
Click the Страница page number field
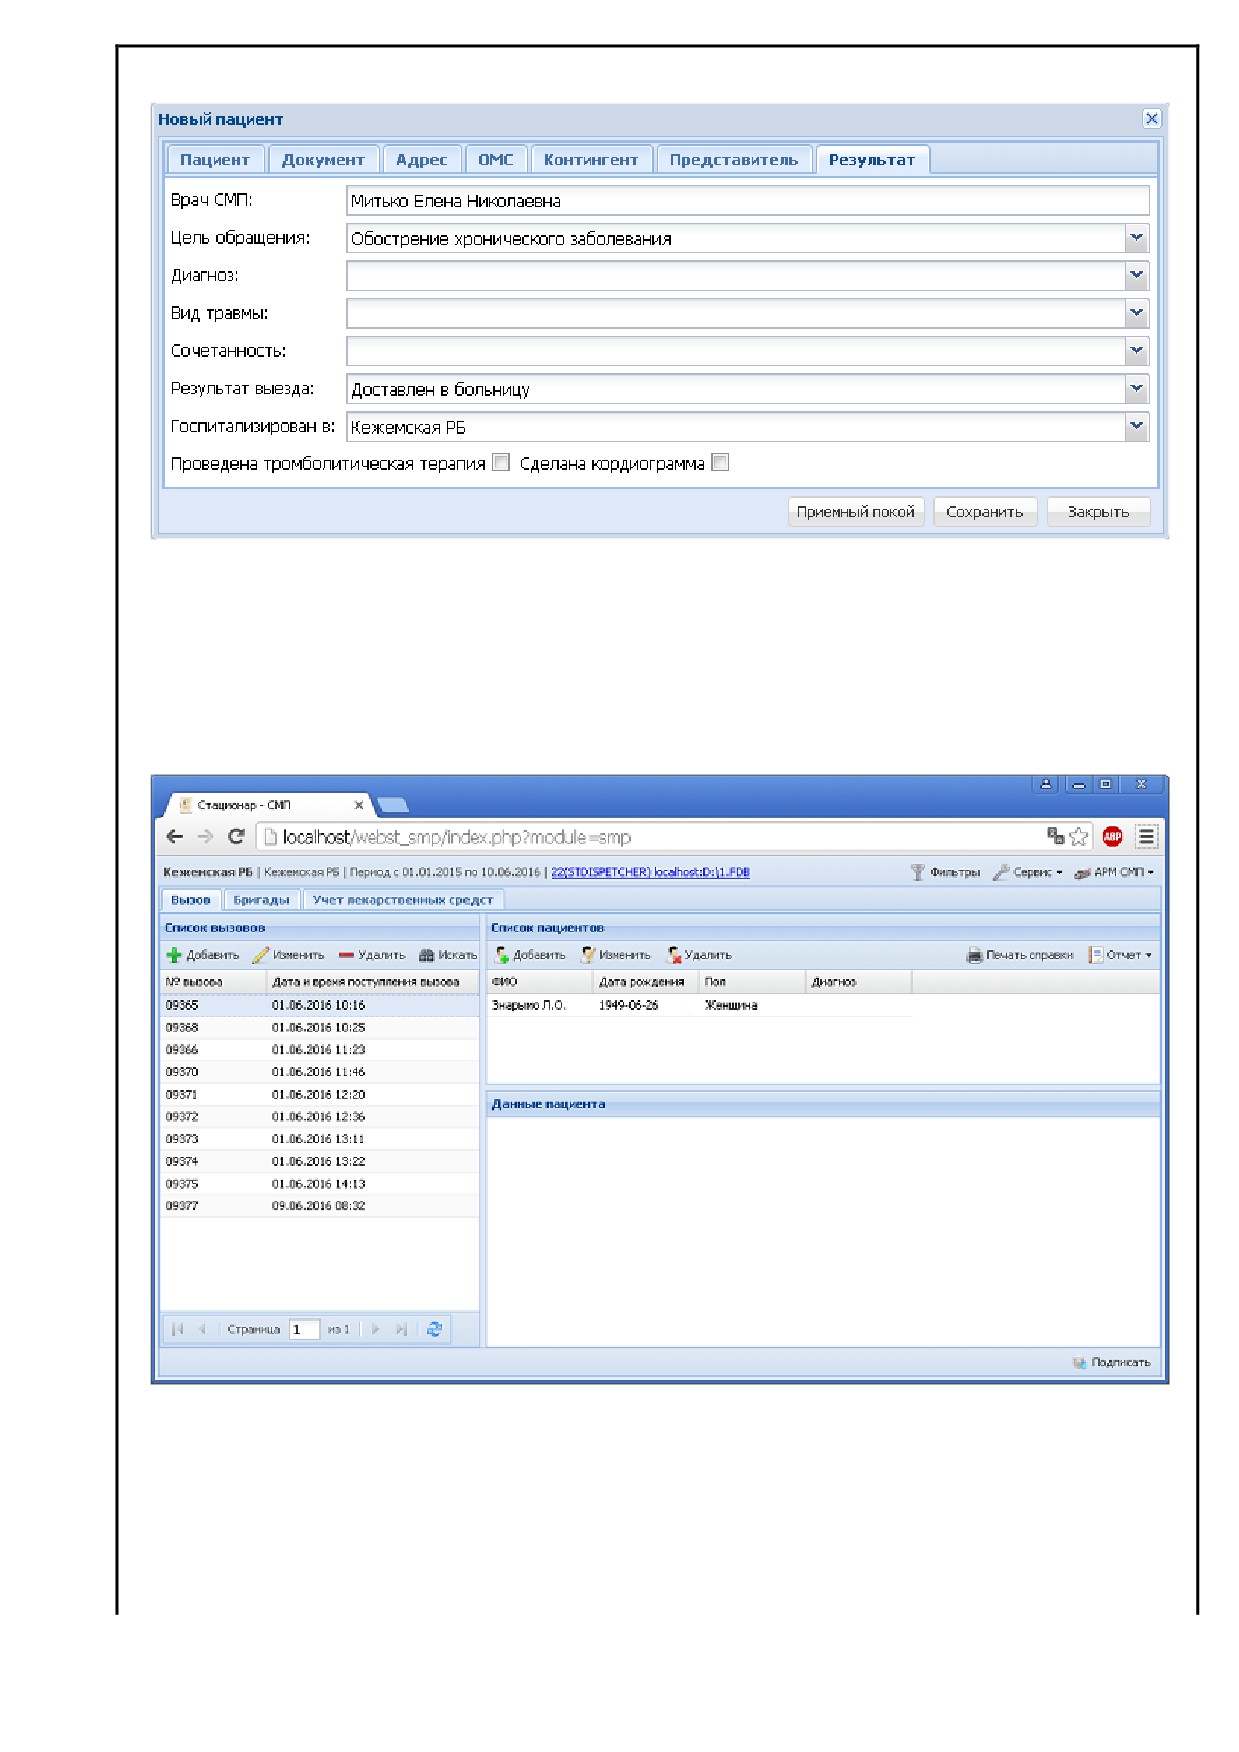pyautogui.click(x=304, y=1329)
